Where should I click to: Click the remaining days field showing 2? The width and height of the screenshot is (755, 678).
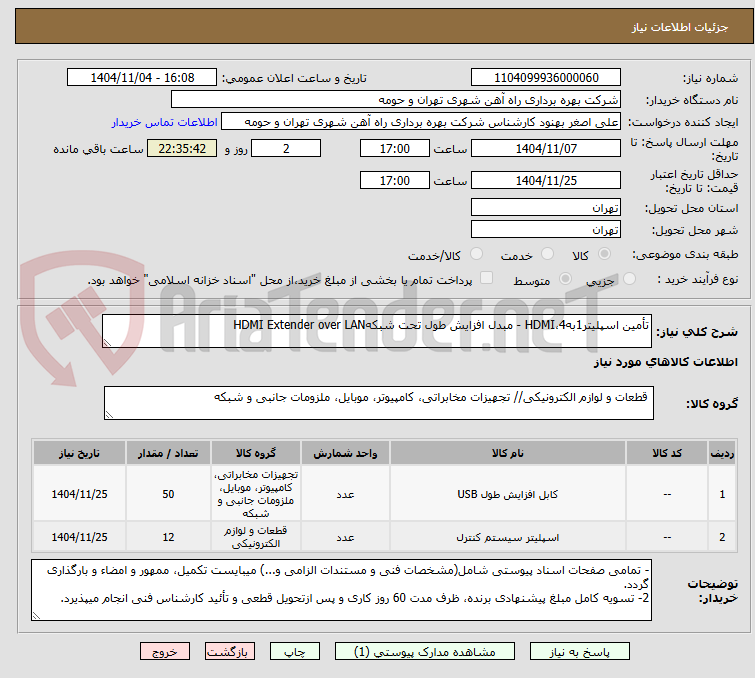[286, 148]
